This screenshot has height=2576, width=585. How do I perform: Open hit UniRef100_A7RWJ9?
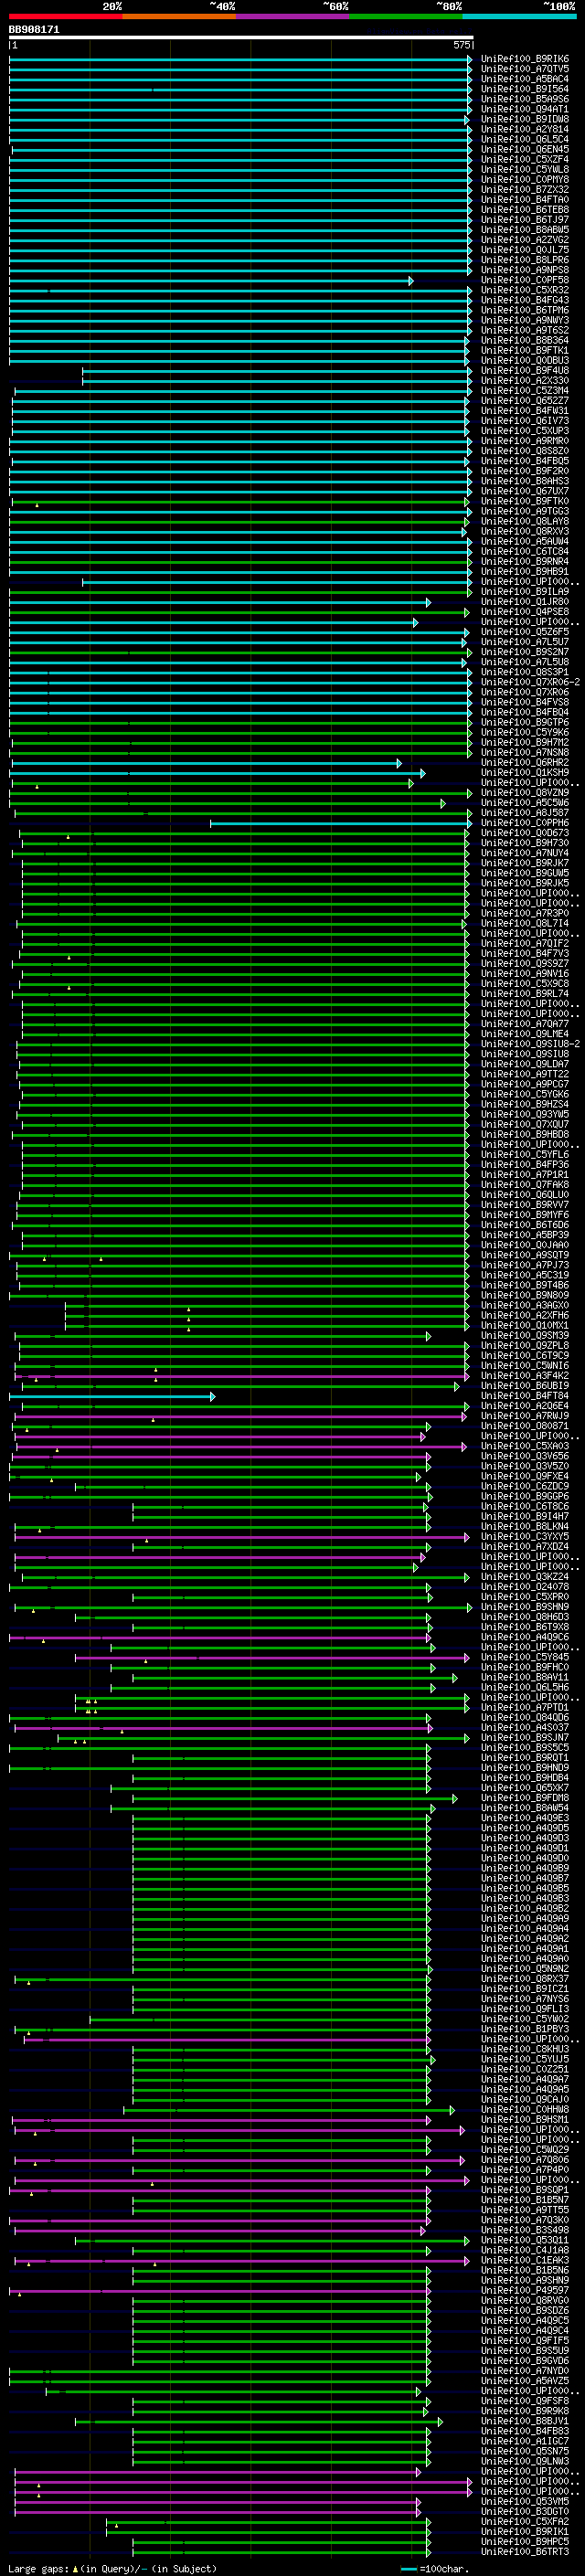(x=525, y=1416)
